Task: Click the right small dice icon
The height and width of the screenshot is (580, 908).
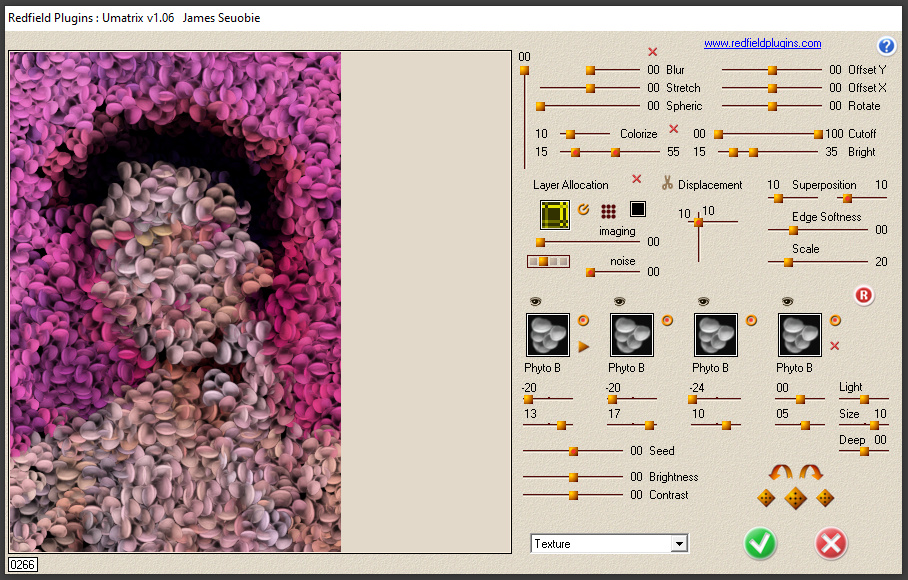Action: click(x=825, y=498)
